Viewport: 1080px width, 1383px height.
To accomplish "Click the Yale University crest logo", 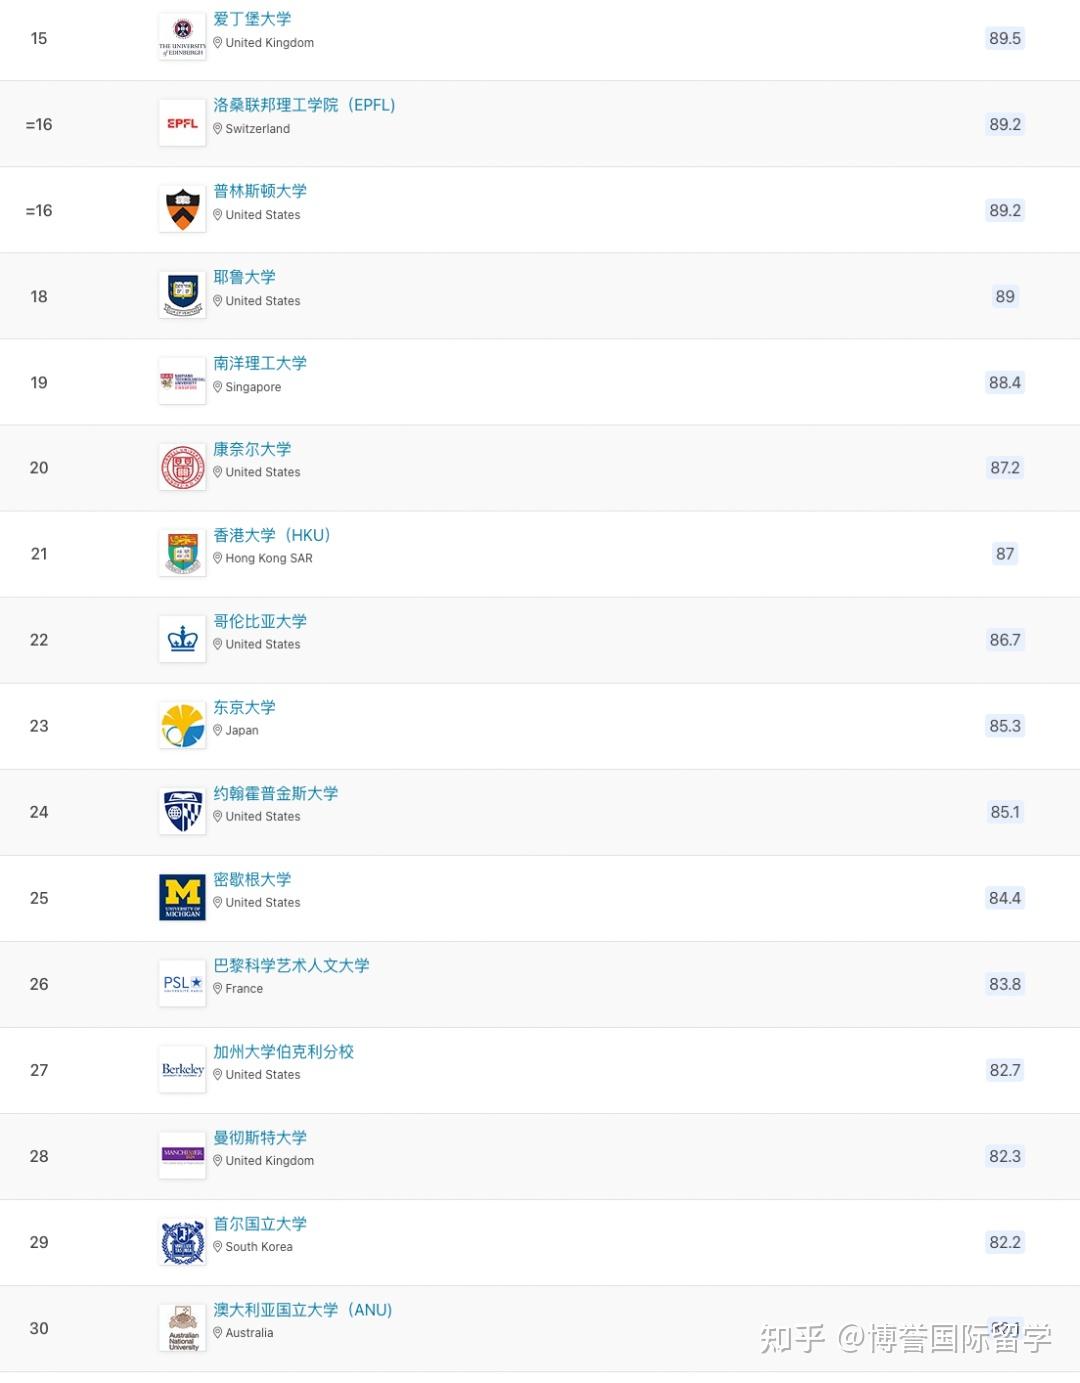I will tap(182, 296).
